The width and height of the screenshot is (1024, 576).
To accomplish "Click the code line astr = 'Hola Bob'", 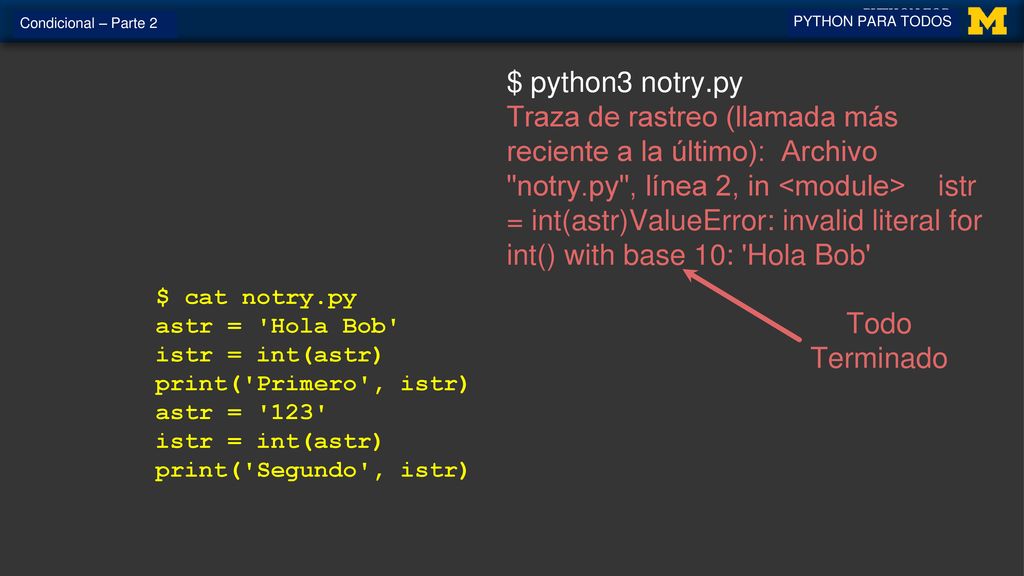I will (x=276, y=326).
